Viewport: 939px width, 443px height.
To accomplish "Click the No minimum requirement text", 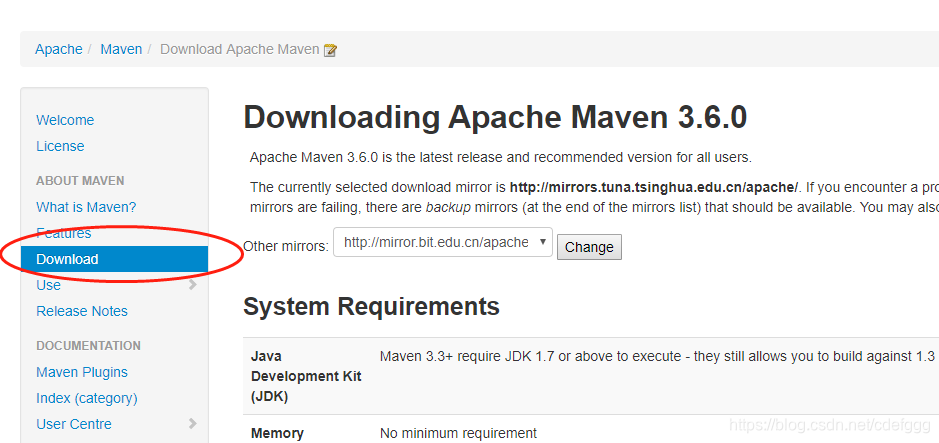I will pyautogui.click(x=458, y=433).
